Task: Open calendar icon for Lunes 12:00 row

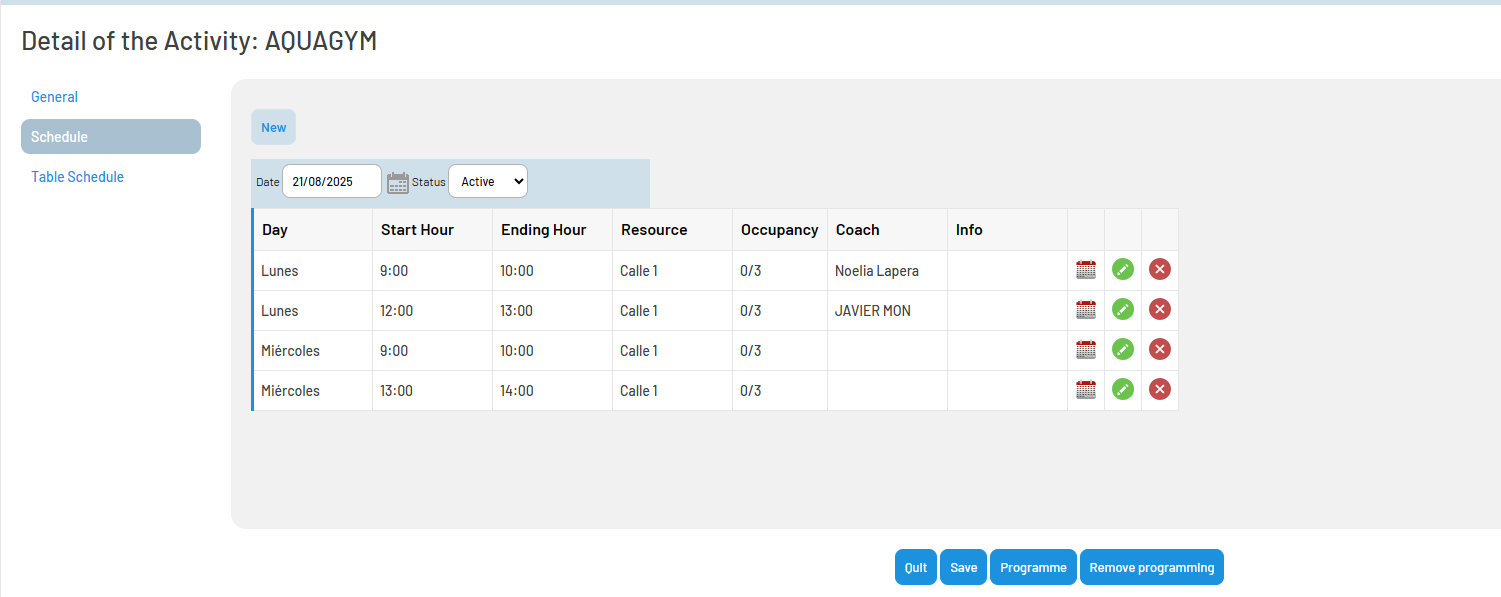Action: coord(1086,310)
